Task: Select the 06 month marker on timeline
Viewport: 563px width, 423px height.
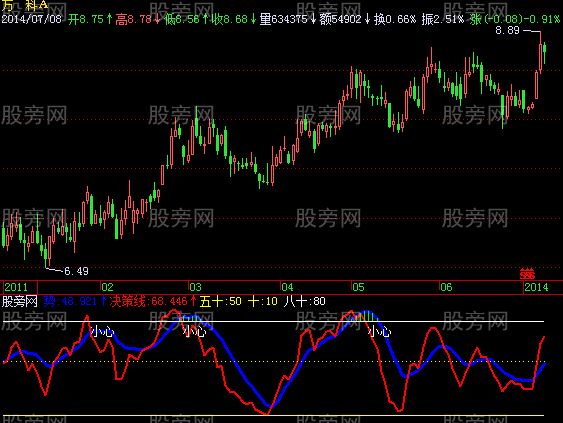Action: (446, 287)
